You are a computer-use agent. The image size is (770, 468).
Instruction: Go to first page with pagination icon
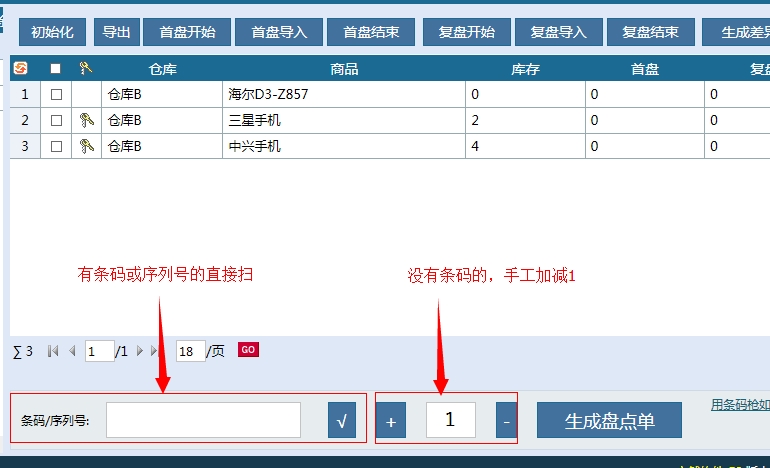tap(53, 351)
